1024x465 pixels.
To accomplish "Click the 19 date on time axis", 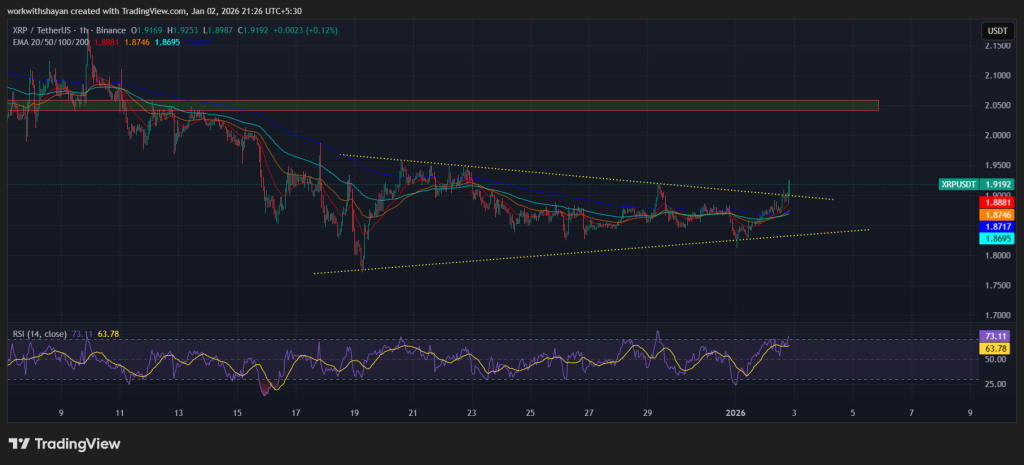I will 355,411.
